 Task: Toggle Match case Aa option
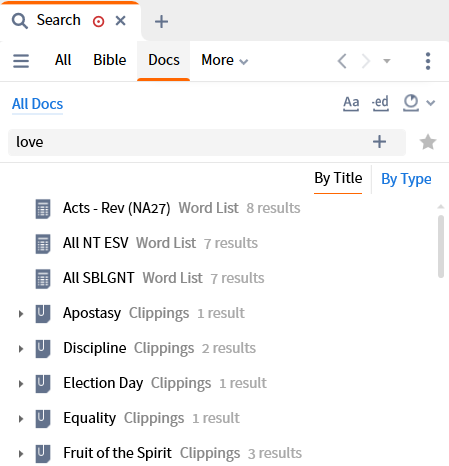pyautogui.click(x=351, y=103)
